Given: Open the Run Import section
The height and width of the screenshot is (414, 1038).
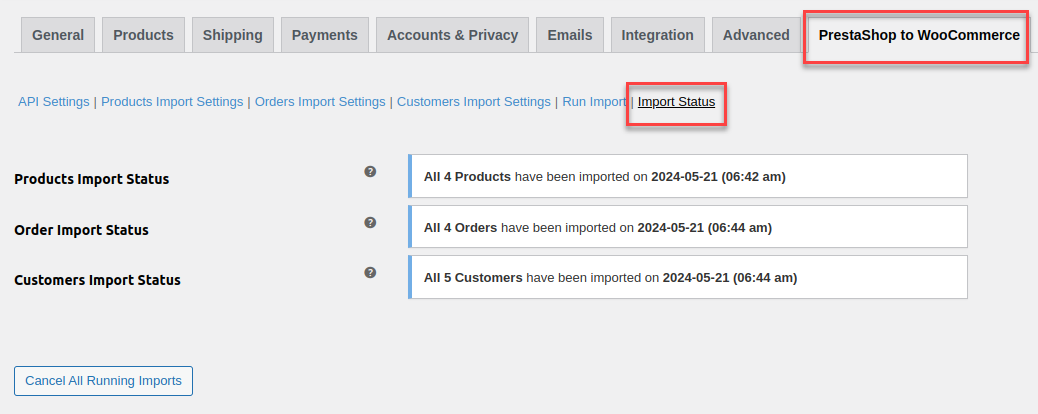Looking at the screenshot, I should point(593,102).
